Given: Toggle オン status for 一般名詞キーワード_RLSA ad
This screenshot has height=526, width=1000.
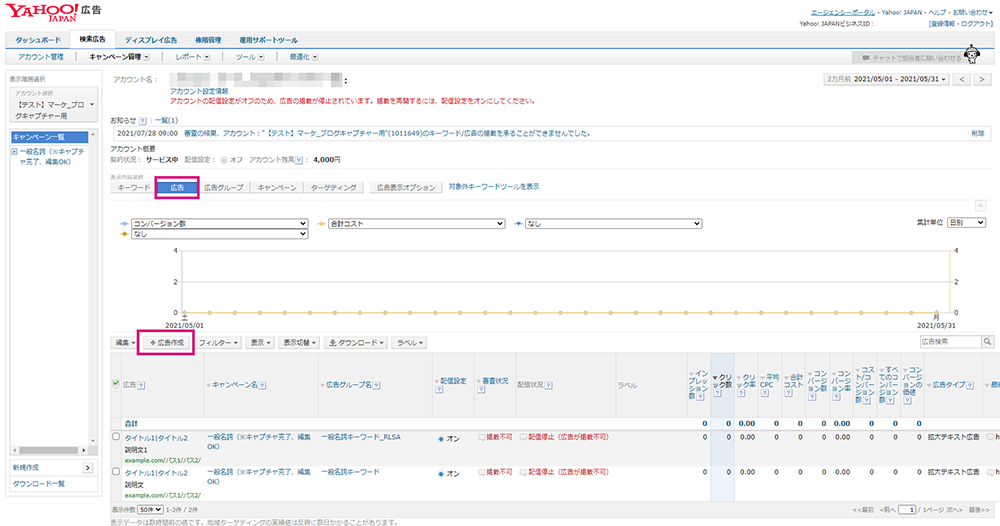Looking at the screenshot, I should [441, 439].
